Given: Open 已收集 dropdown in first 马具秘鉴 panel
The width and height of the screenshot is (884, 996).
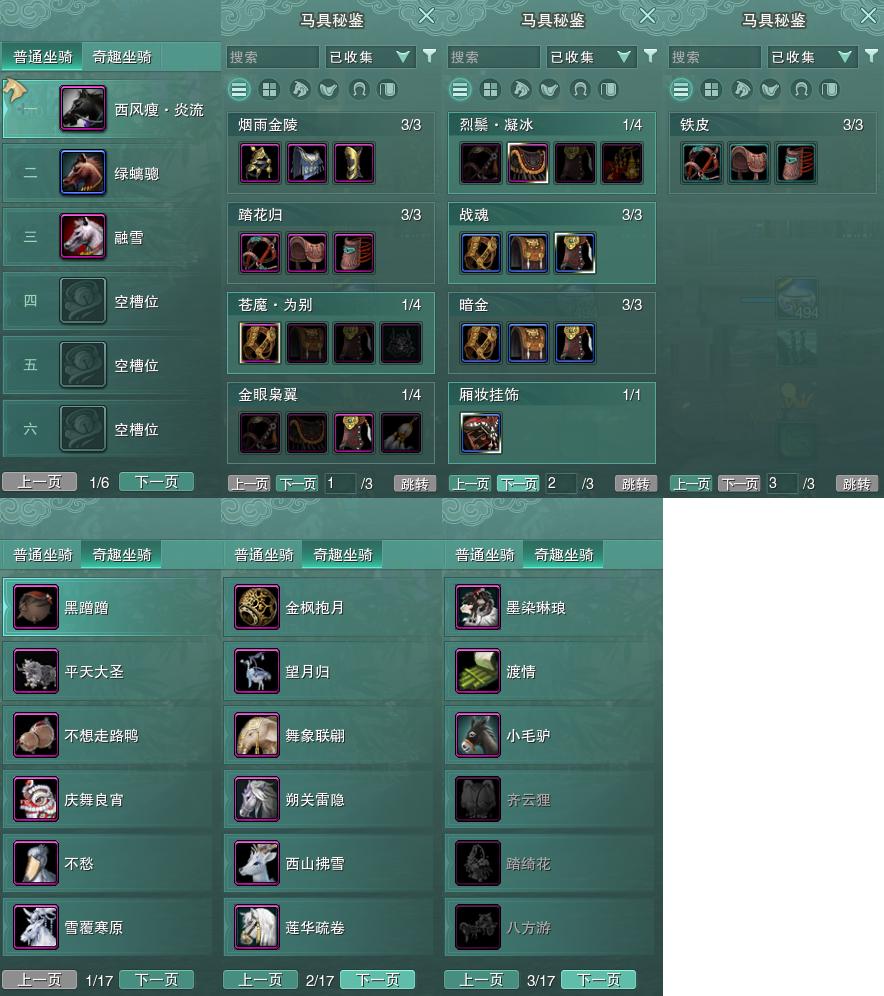Looking at the screenshot, I should point(370,57).
